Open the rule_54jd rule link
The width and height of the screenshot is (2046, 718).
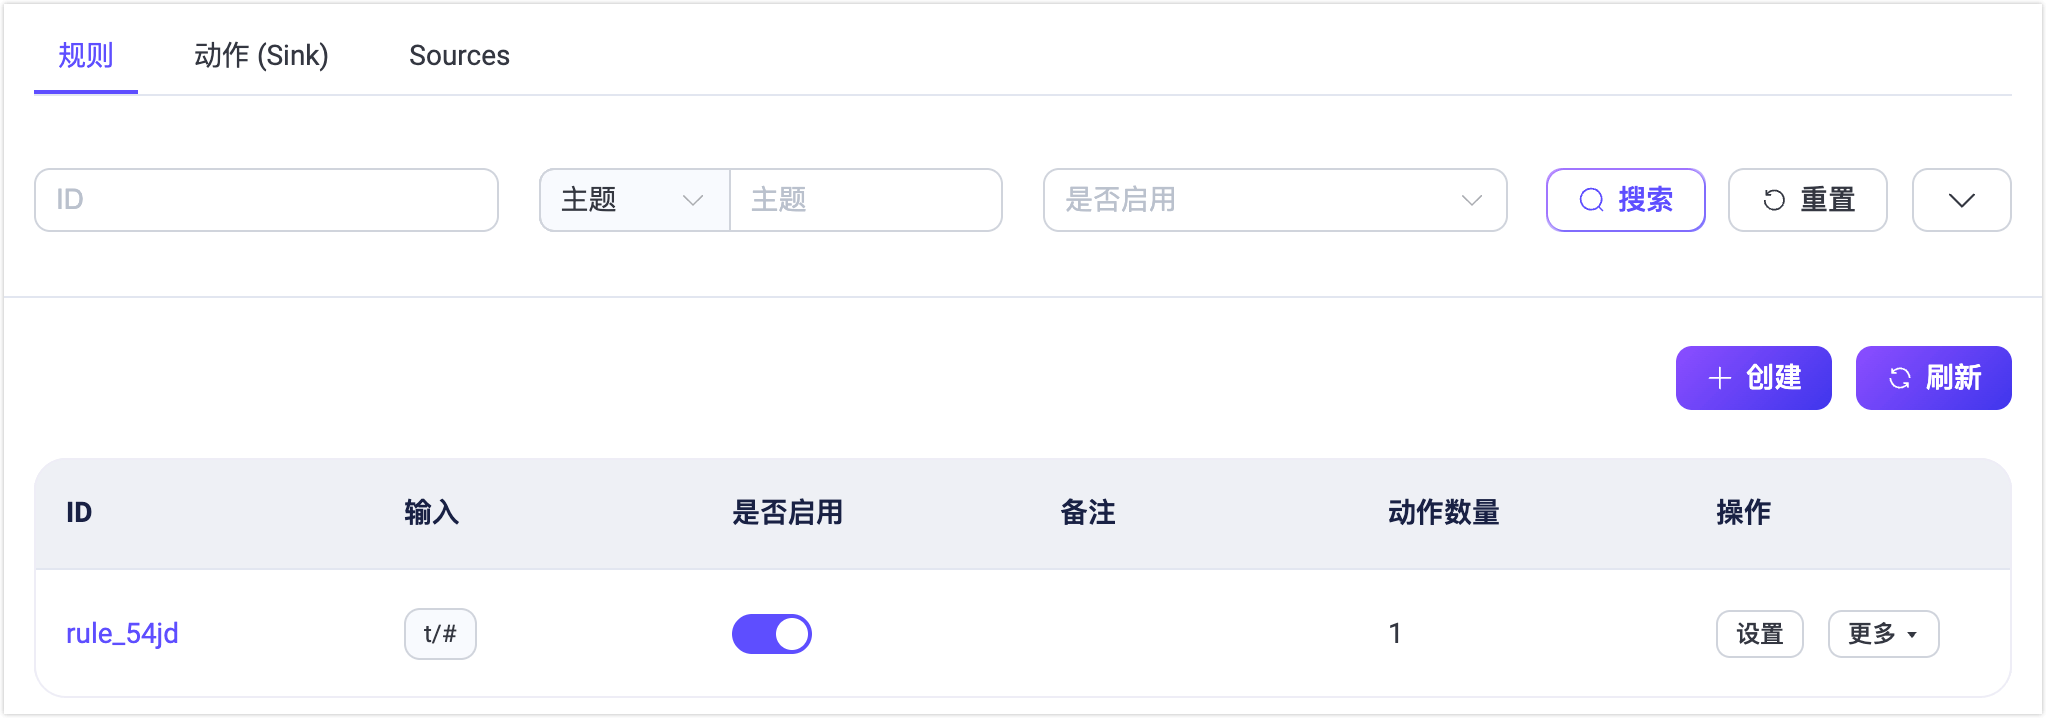(x=122, y=634)
